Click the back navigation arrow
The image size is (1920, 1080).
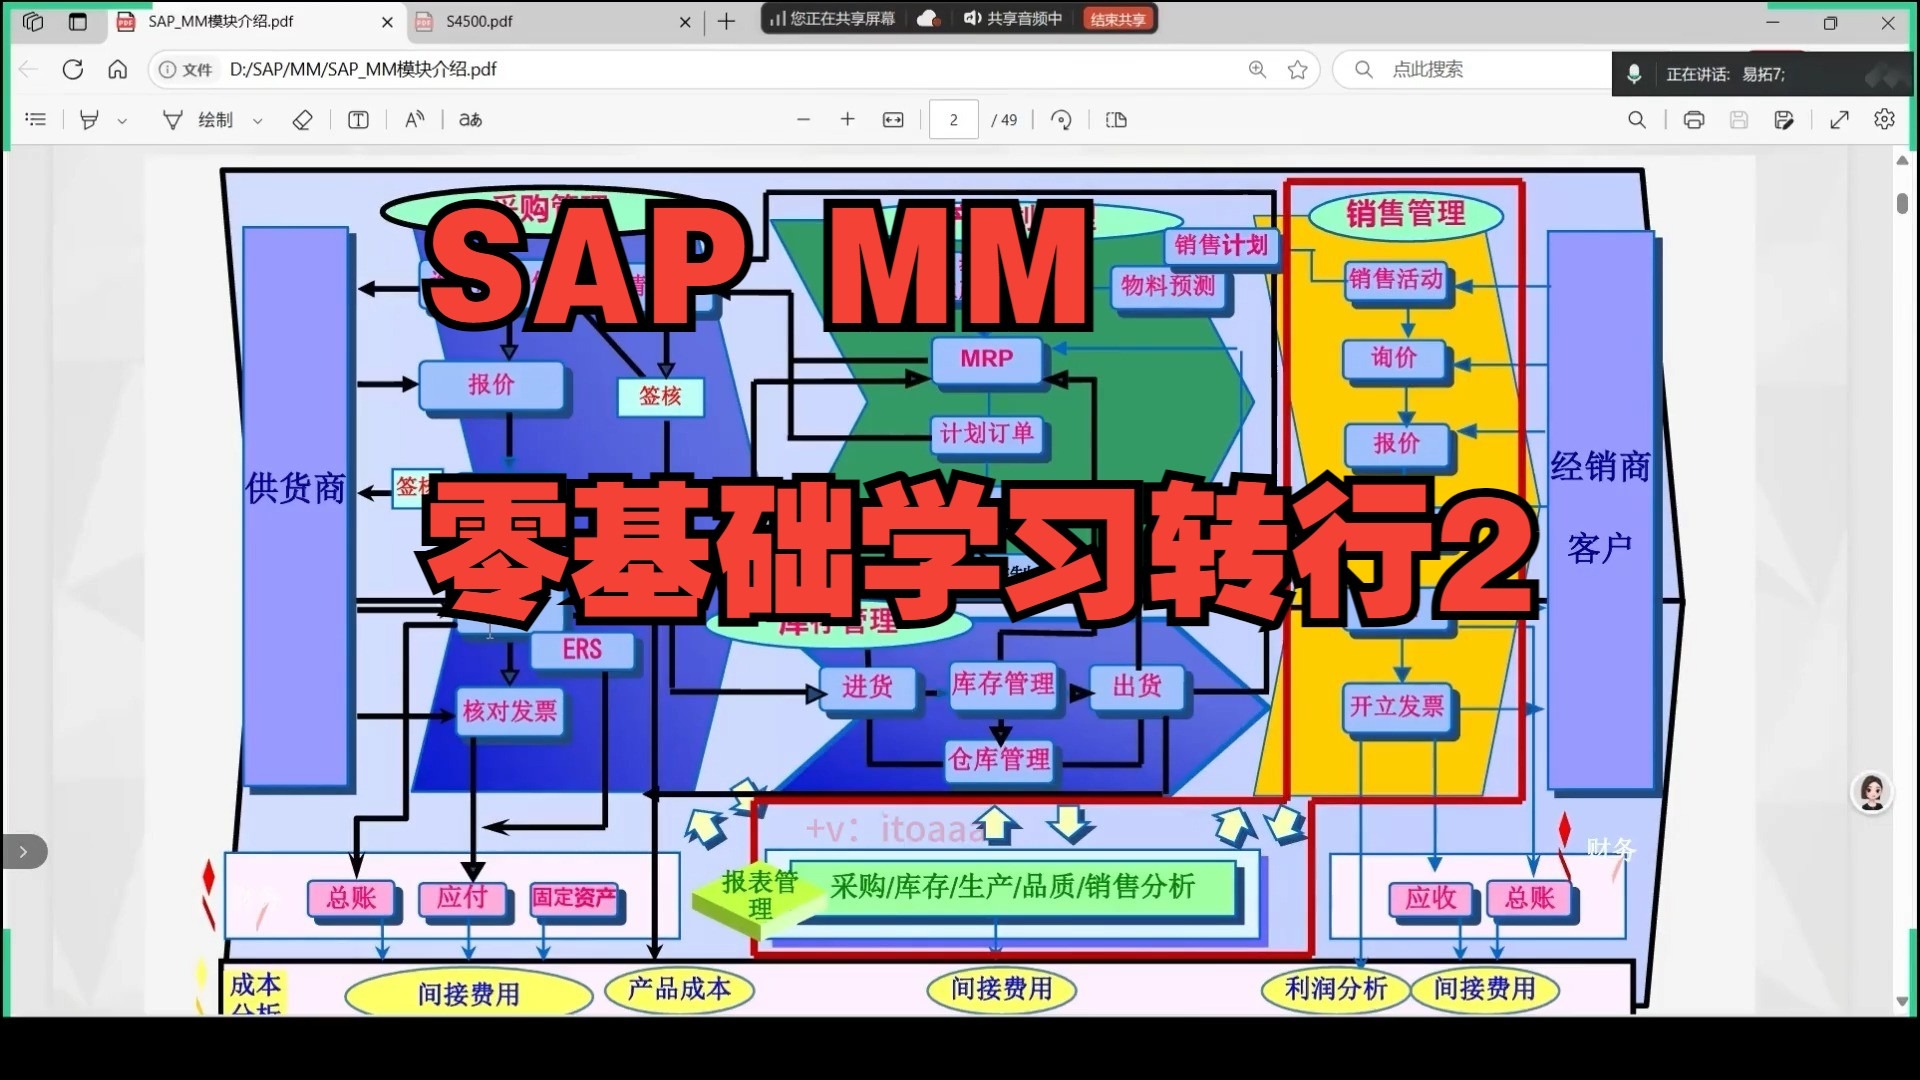[28, 69]
